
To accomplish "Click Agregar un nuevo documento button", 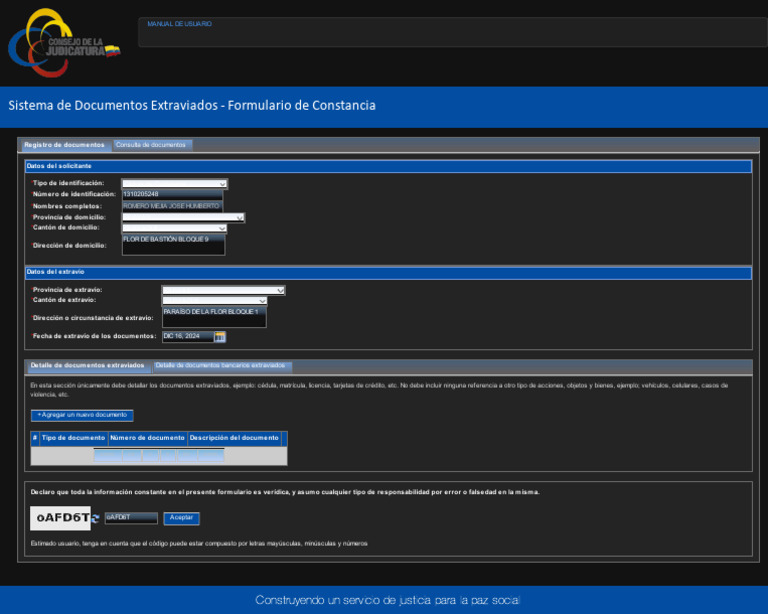I will tap(82, 414).
